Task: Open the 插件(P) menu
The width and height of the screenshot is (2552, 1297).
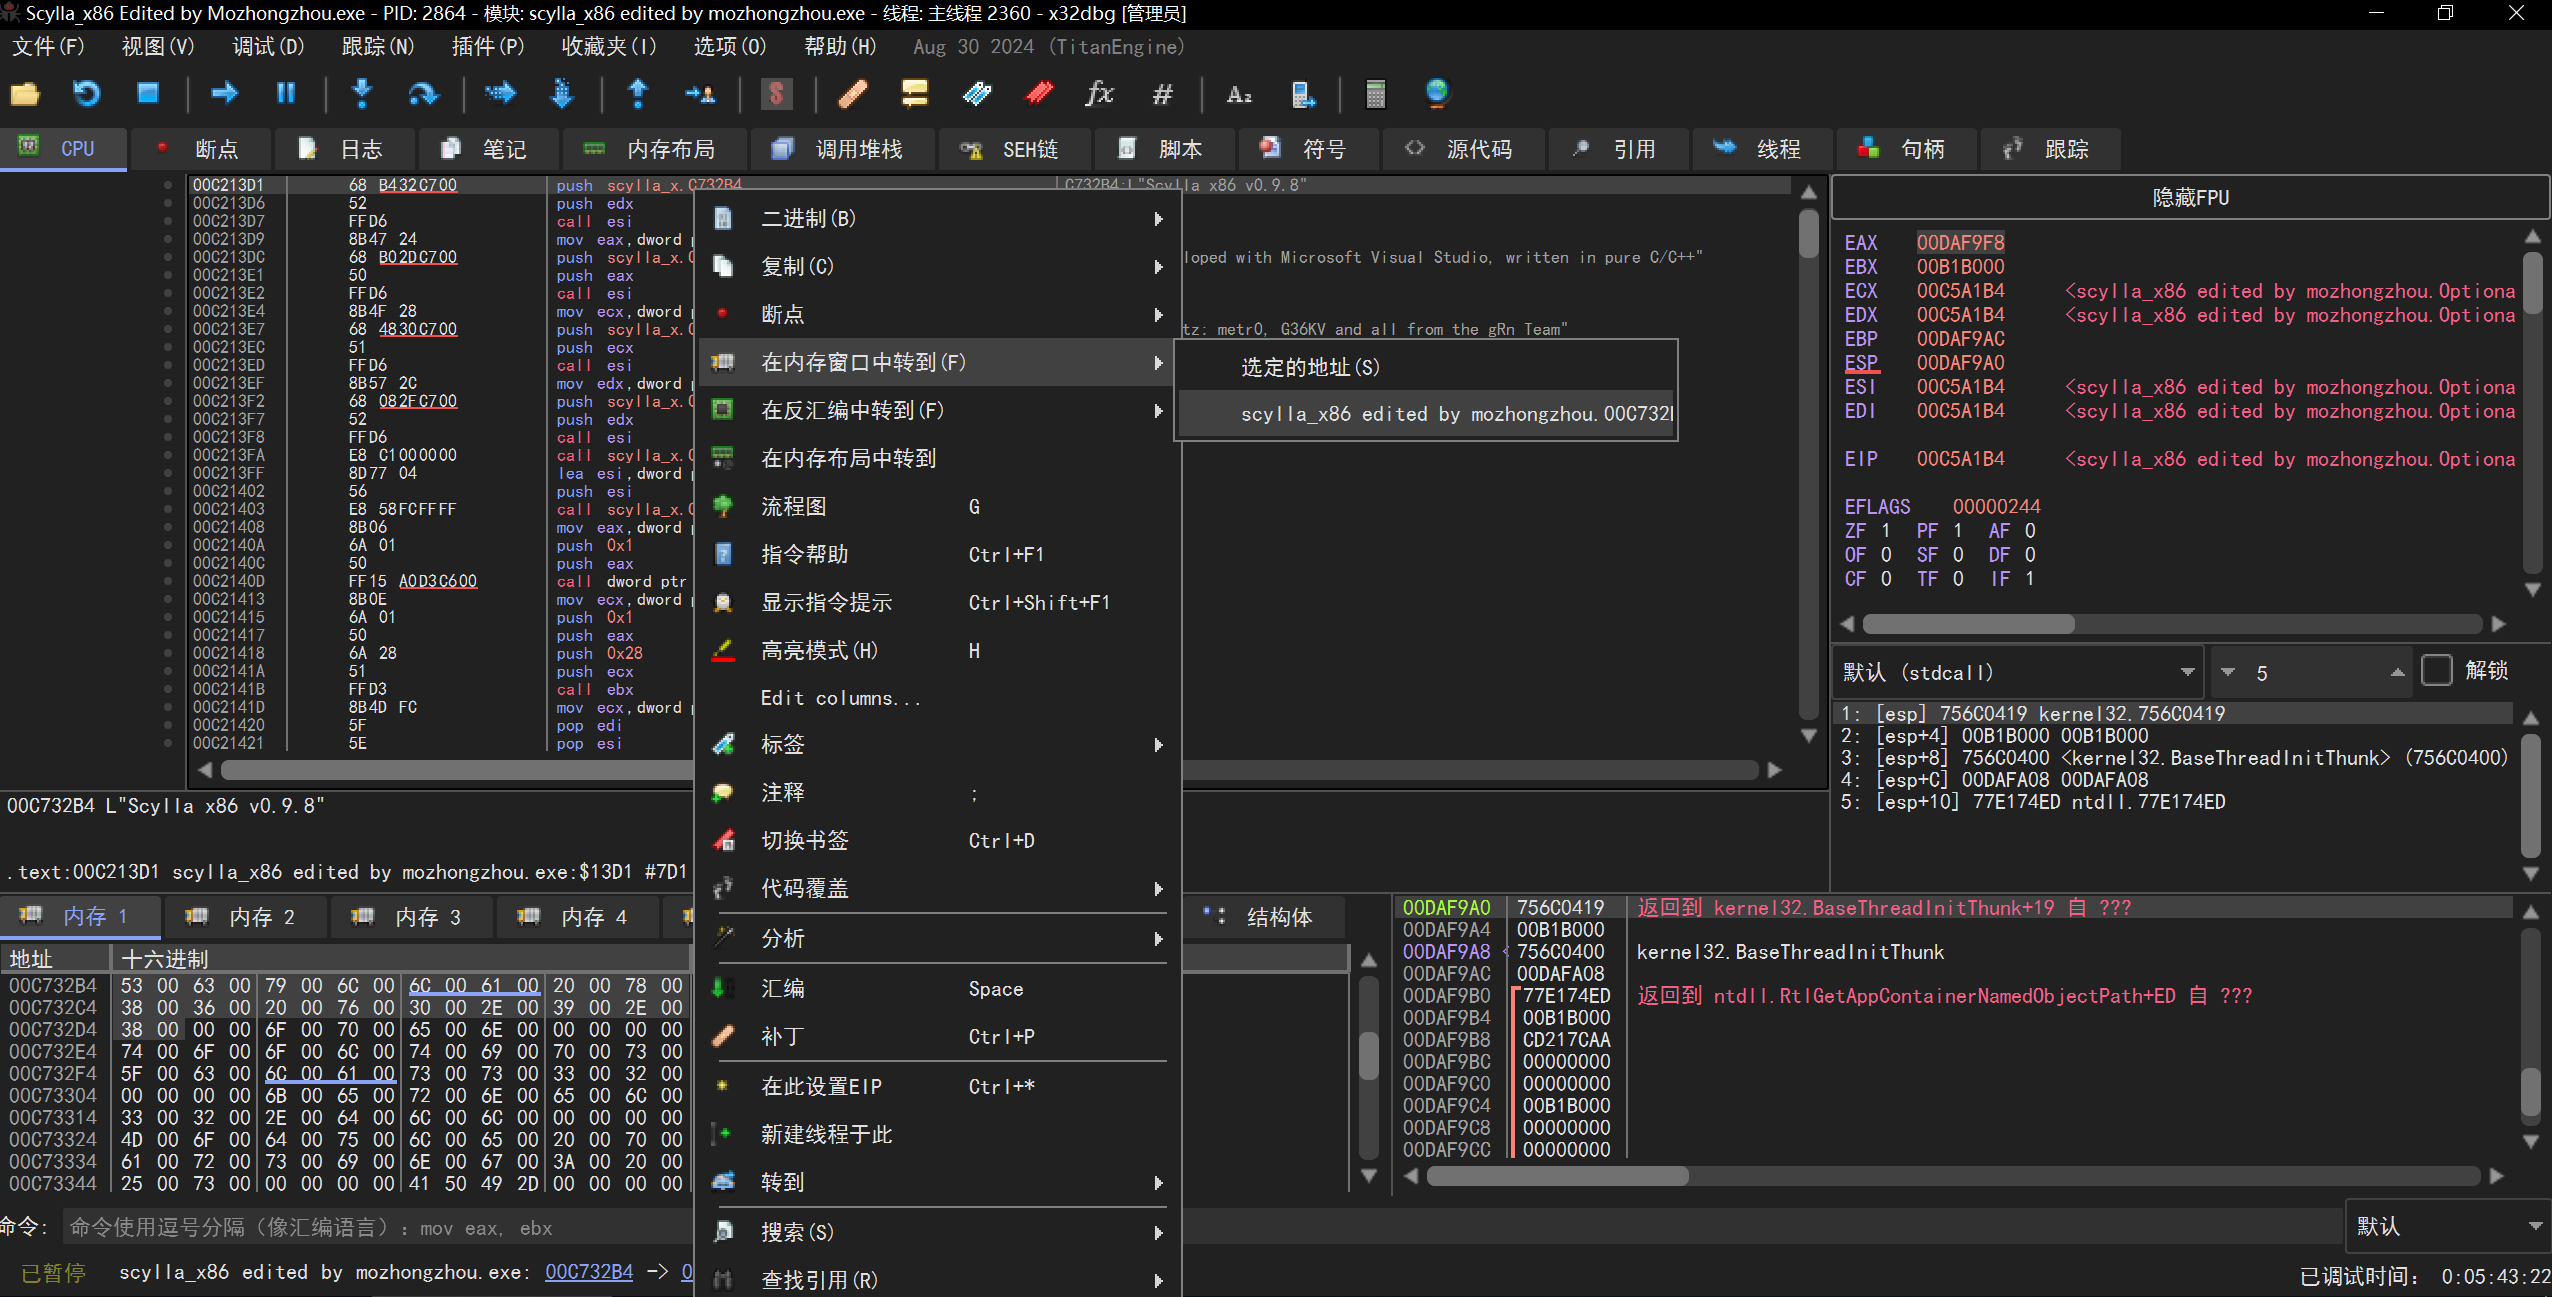Action: 488,47
